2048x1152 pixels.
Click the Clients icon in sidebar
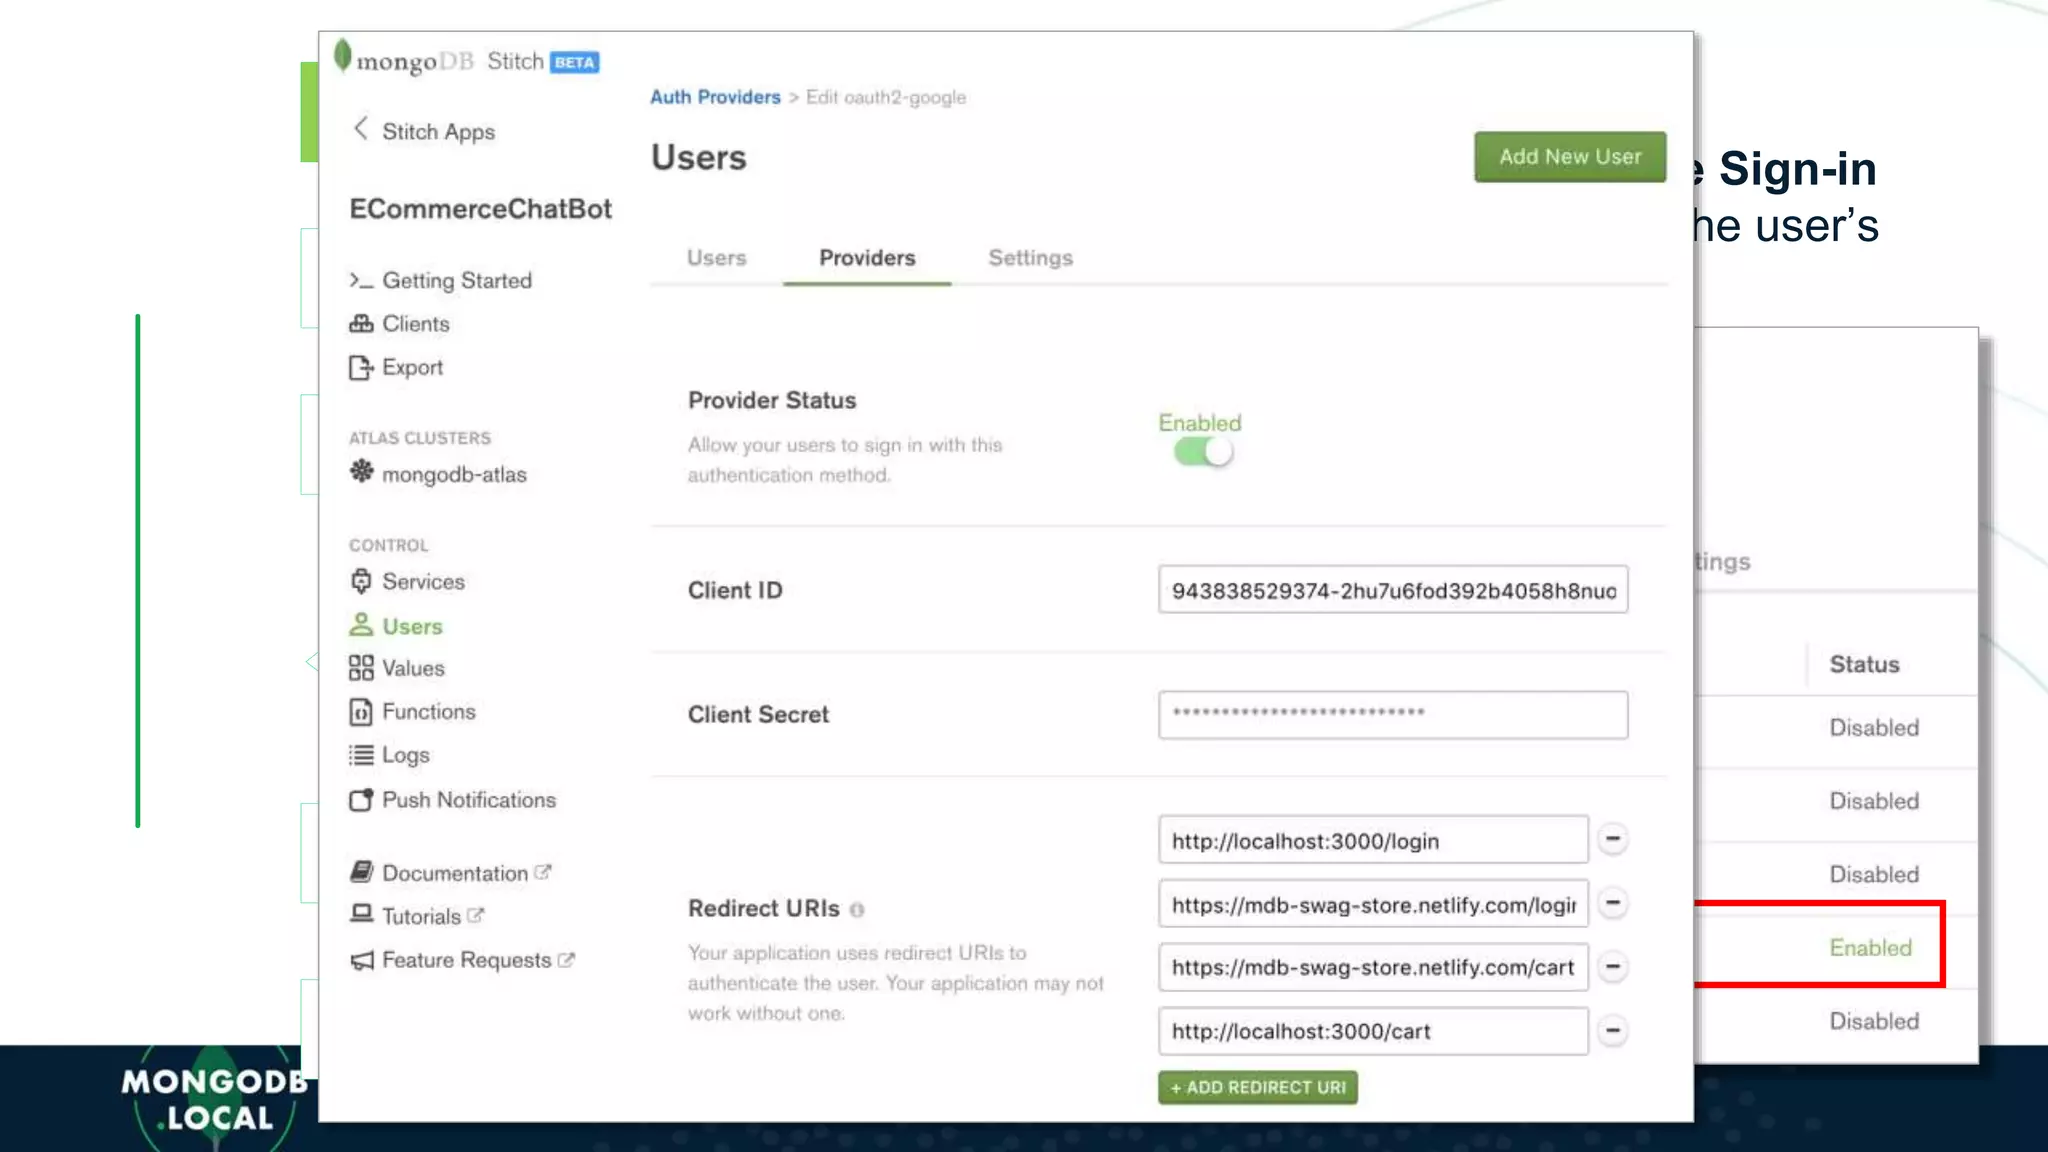(x=361, y=323)
